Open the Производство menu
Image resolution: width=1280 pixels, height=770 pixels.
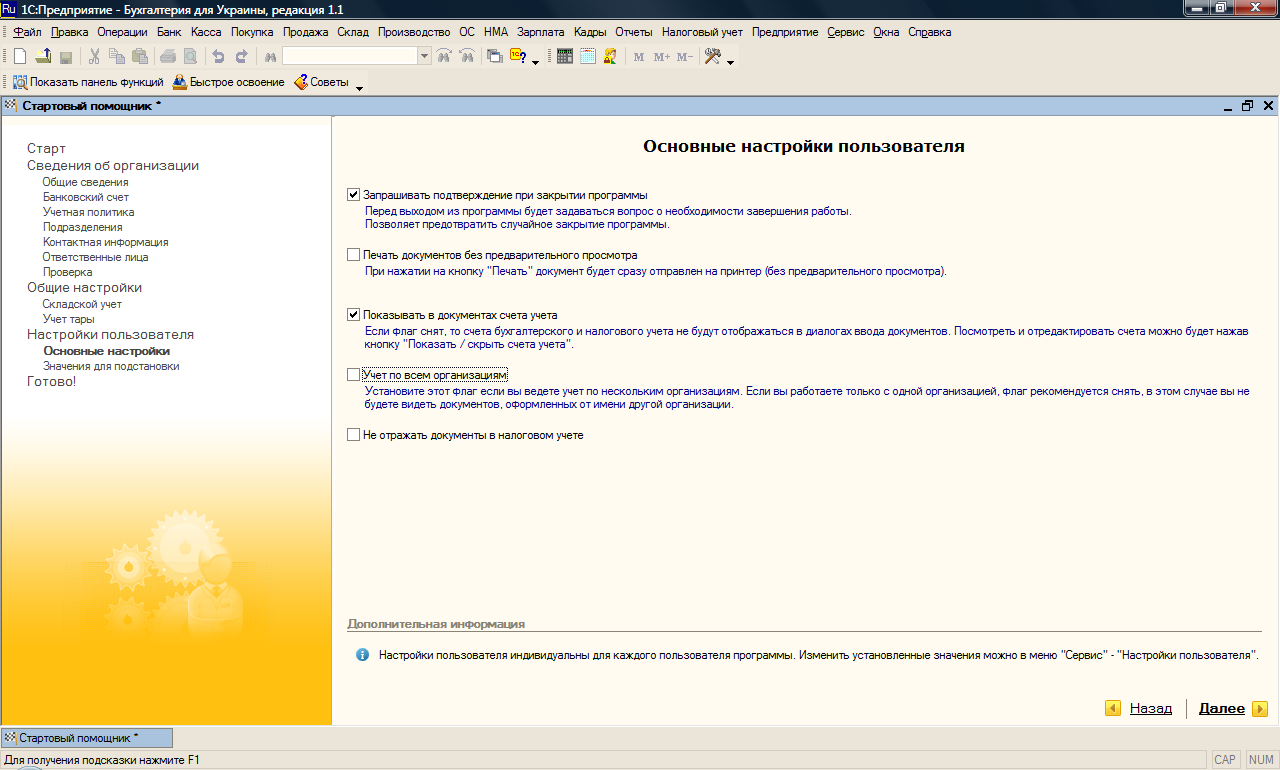pos(413,32)
